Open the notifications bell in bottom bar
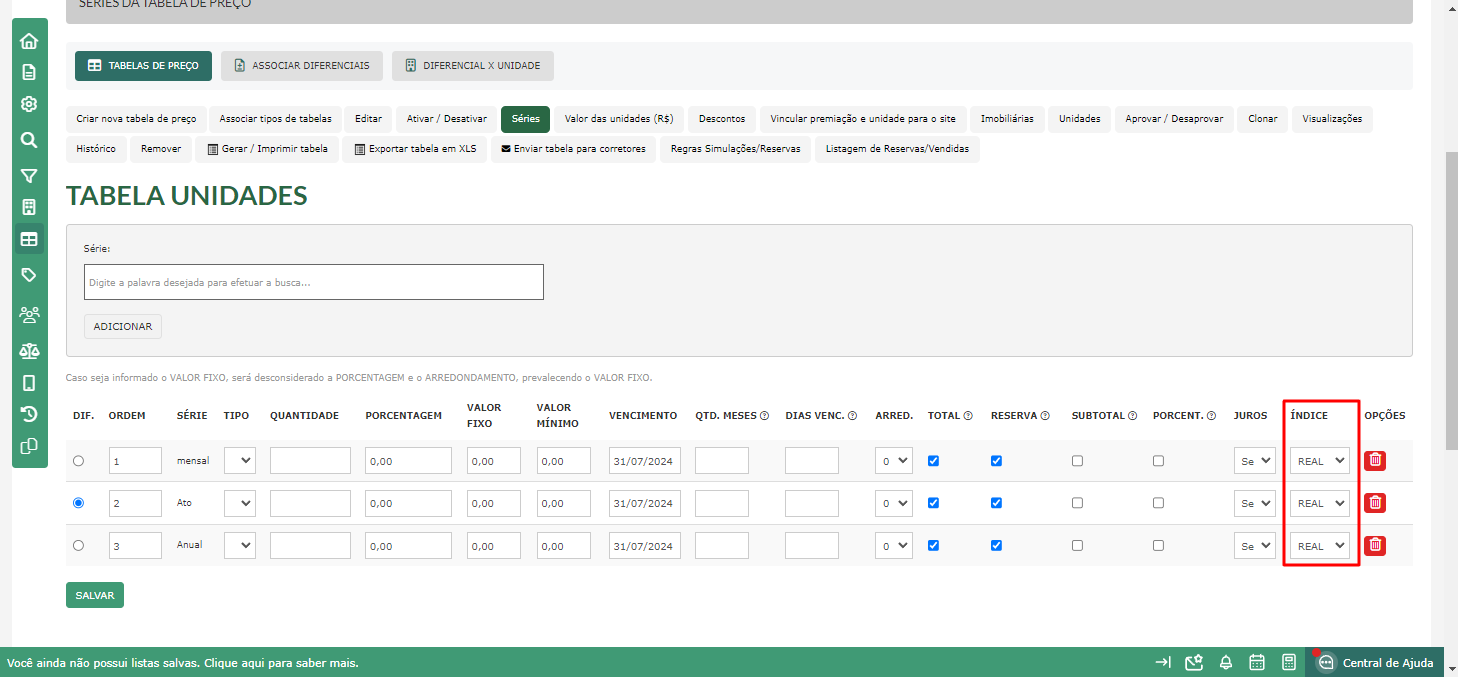This screenshot has height=677, width=1458. pos(1226,662)
